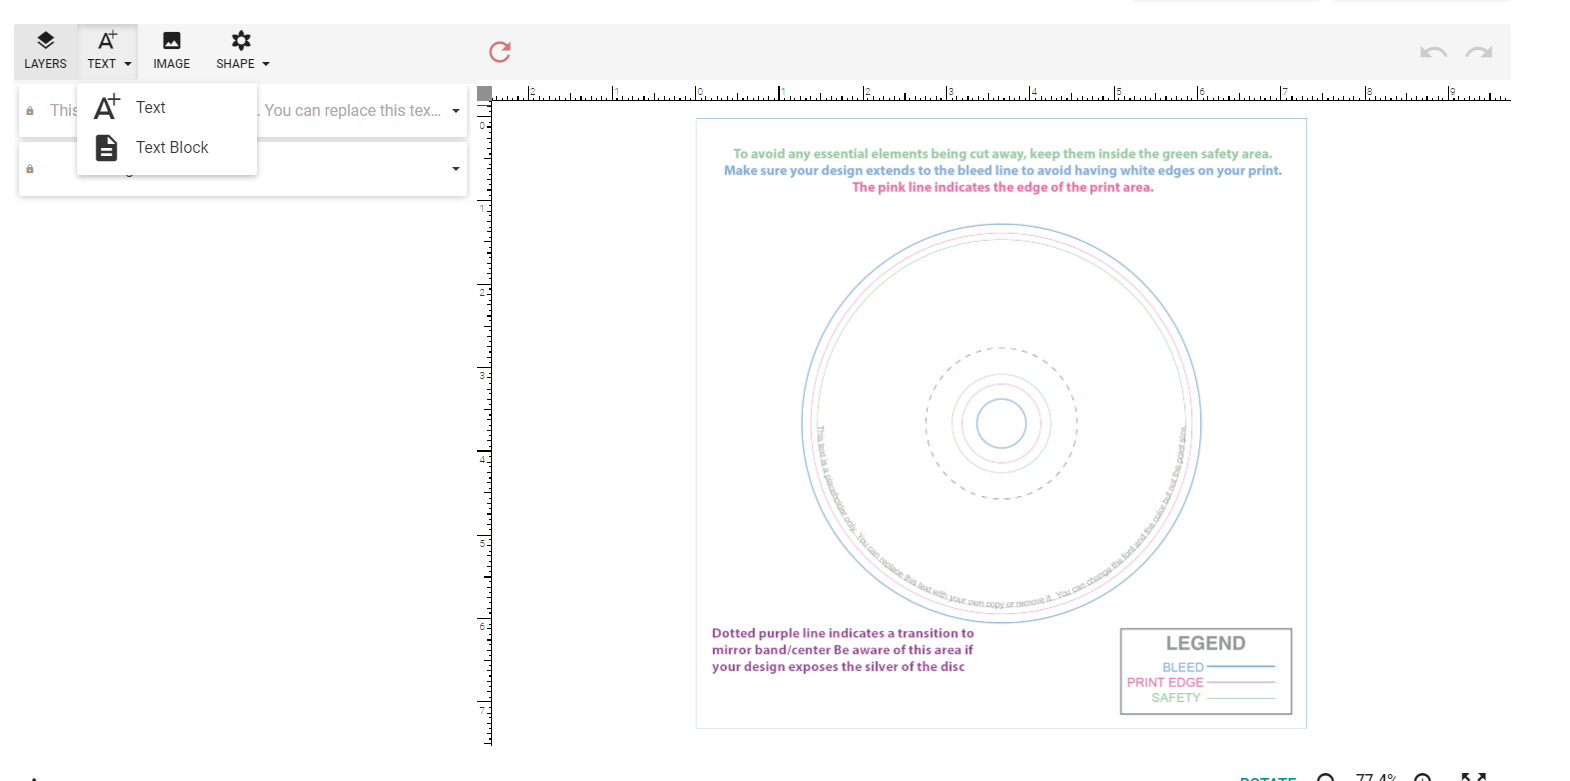Click the 'BLEED' legend label
Image resolution: width=1570 pixels, height=781 pixels.
(x=1183, y=667)
